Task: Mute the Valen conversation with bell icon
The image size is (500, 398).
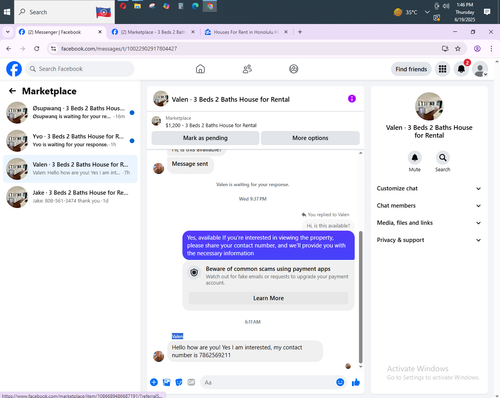Action: tap(415, 158)
